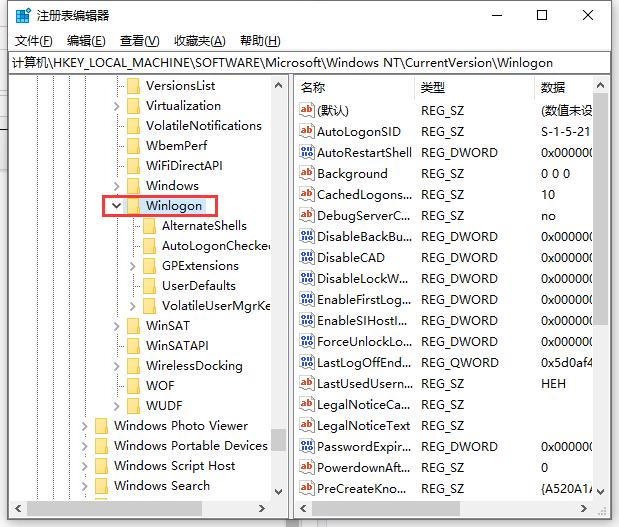Click the VersionsList folder icon
This screenshot has width=619, height=527.
133,86
